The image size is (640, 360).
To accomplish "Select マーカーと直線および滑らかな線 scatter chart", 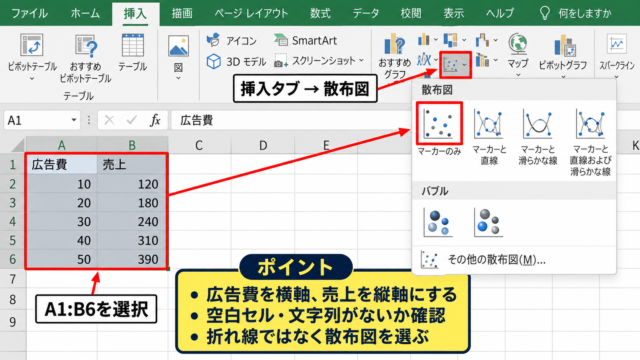I will 590,142.
